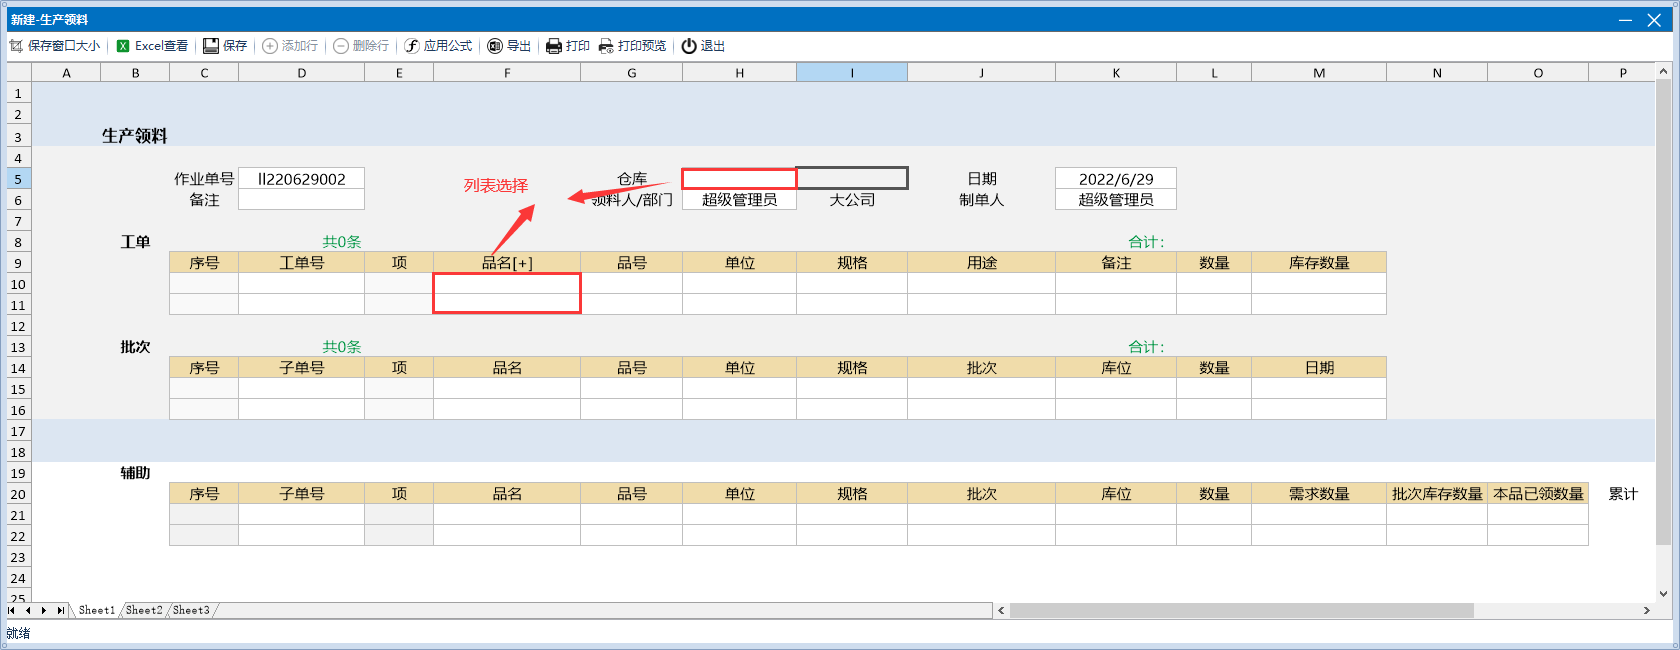Click the 导出 export icon
1680x650 pixels.
[495, 46]
